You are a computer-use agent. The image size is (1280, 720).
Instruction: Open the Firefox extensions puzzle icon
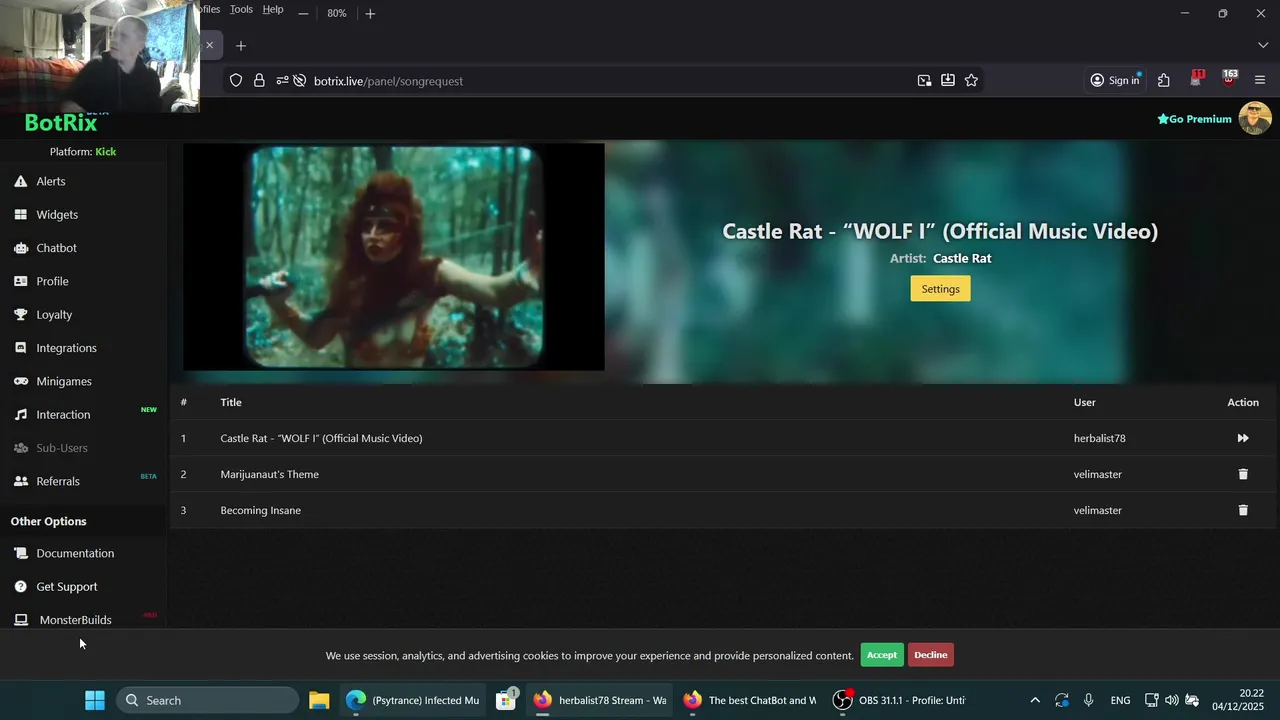click(1164, 81)
